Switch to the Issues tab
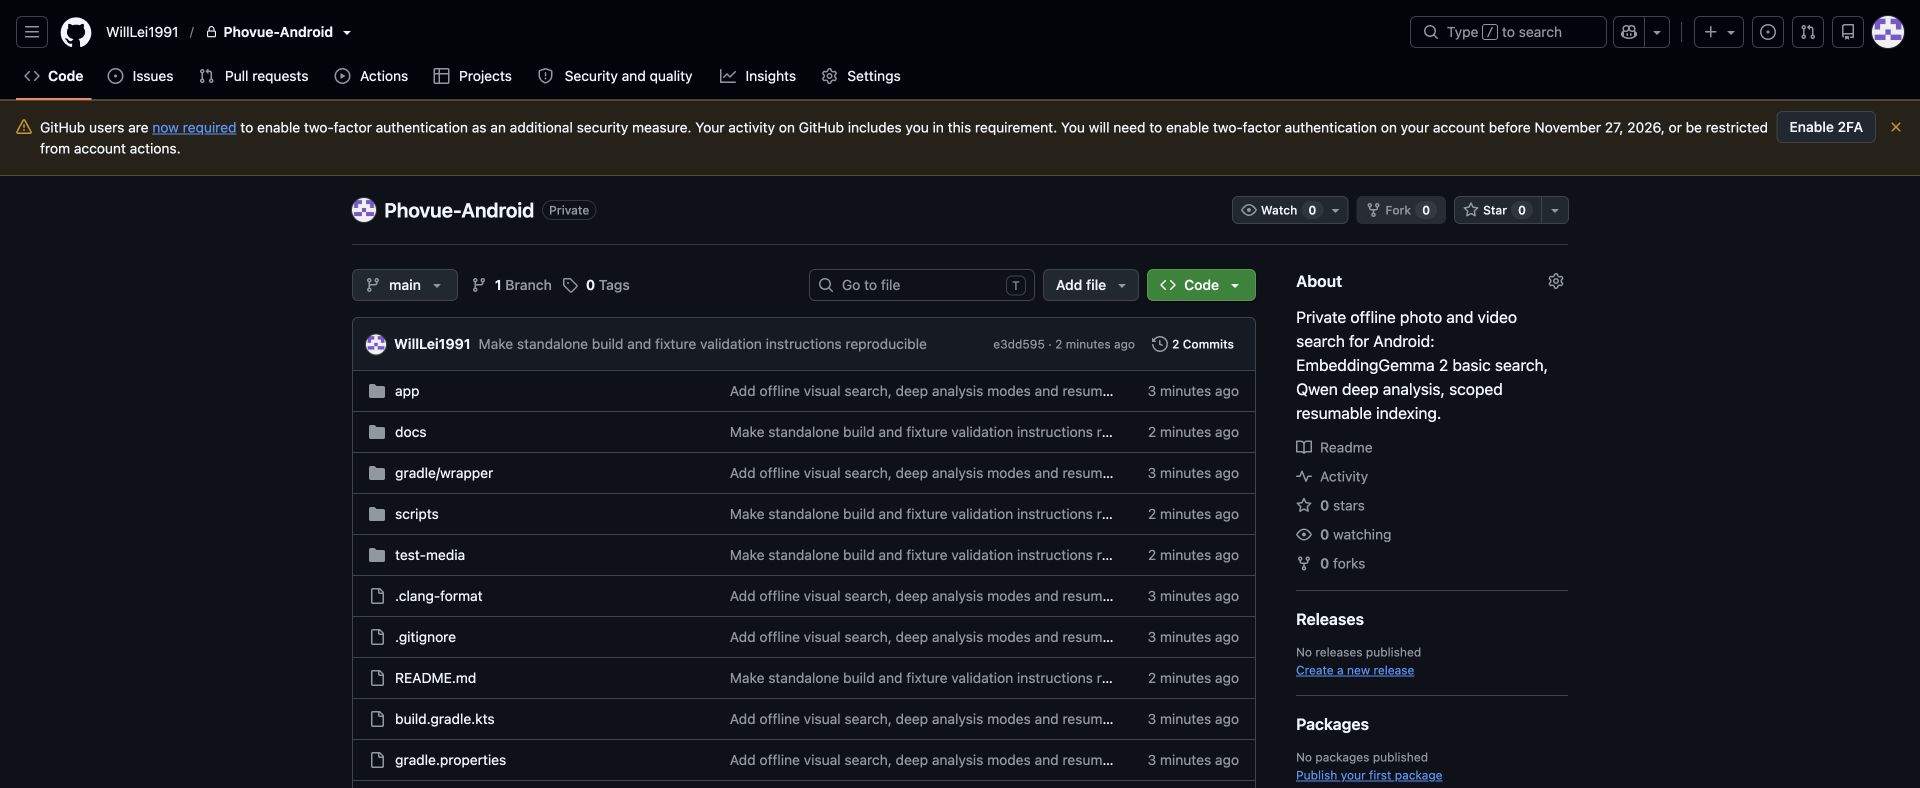The width and height of the screenshot is (1920, 788). click(x=140, y=76)
